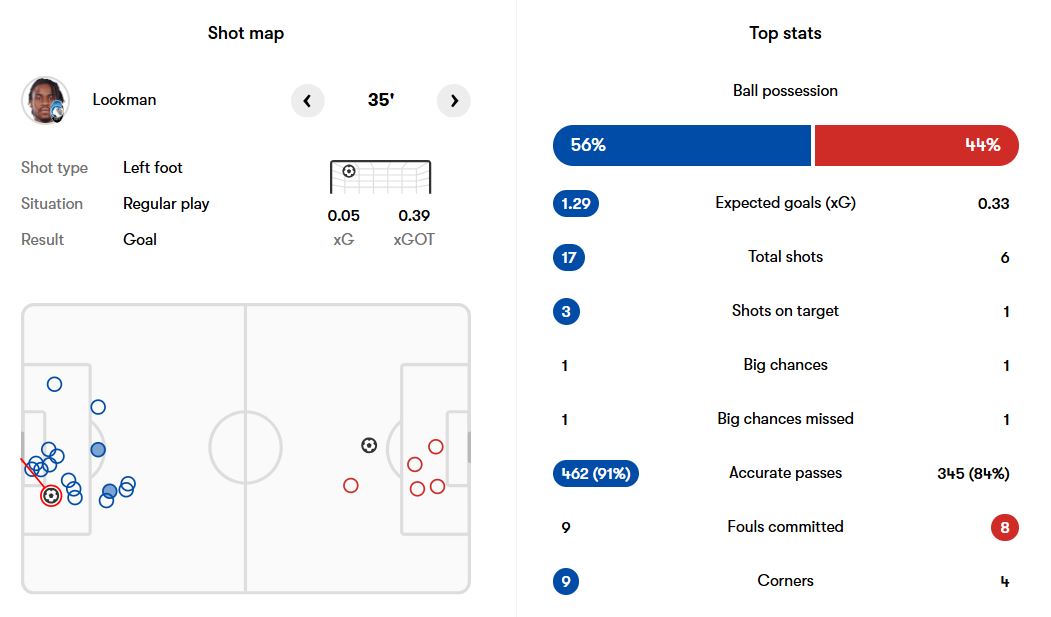Select the filled blue shot on the penalty arc

(98, 450)
